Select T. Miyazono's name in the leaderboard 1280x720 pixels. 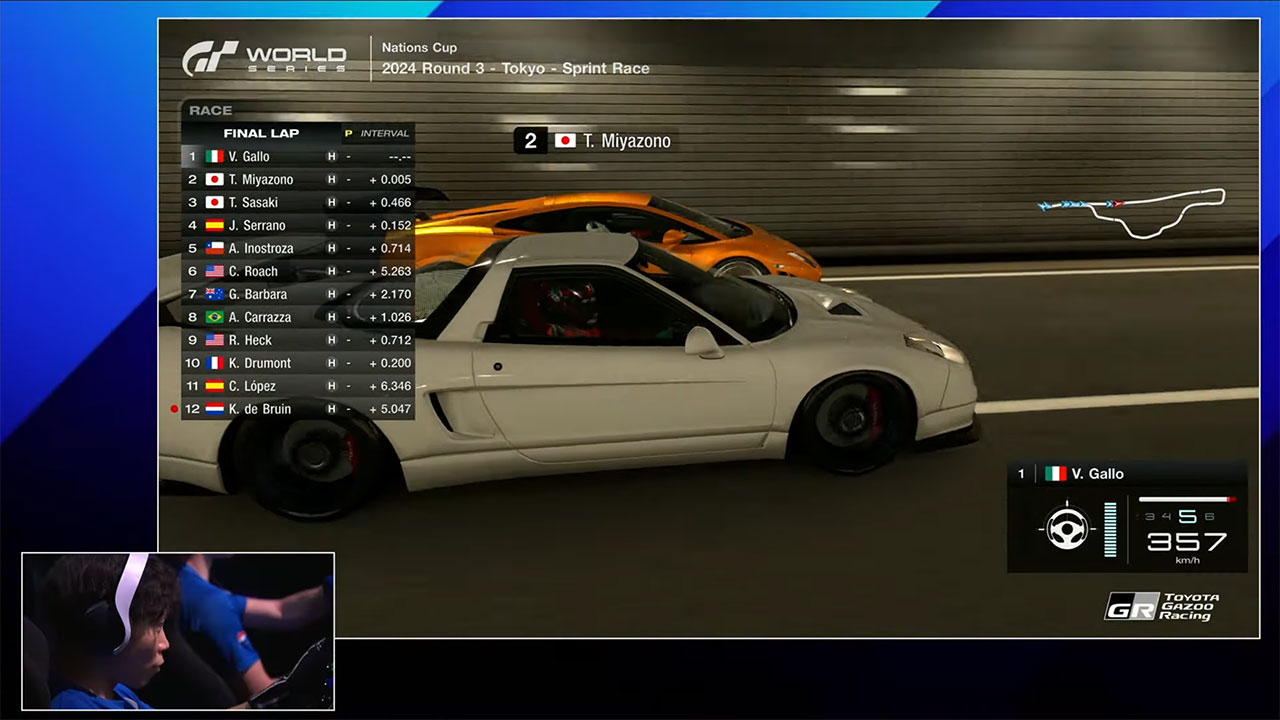pos(261,180)
